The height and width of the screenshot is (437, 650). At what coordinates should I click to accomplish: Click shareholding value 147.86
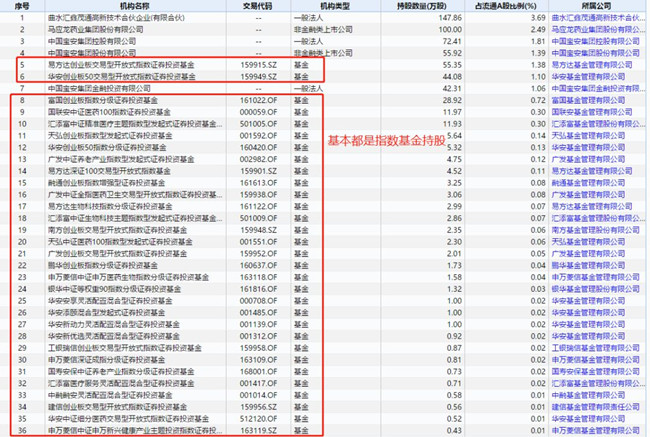tap(450, 18)
